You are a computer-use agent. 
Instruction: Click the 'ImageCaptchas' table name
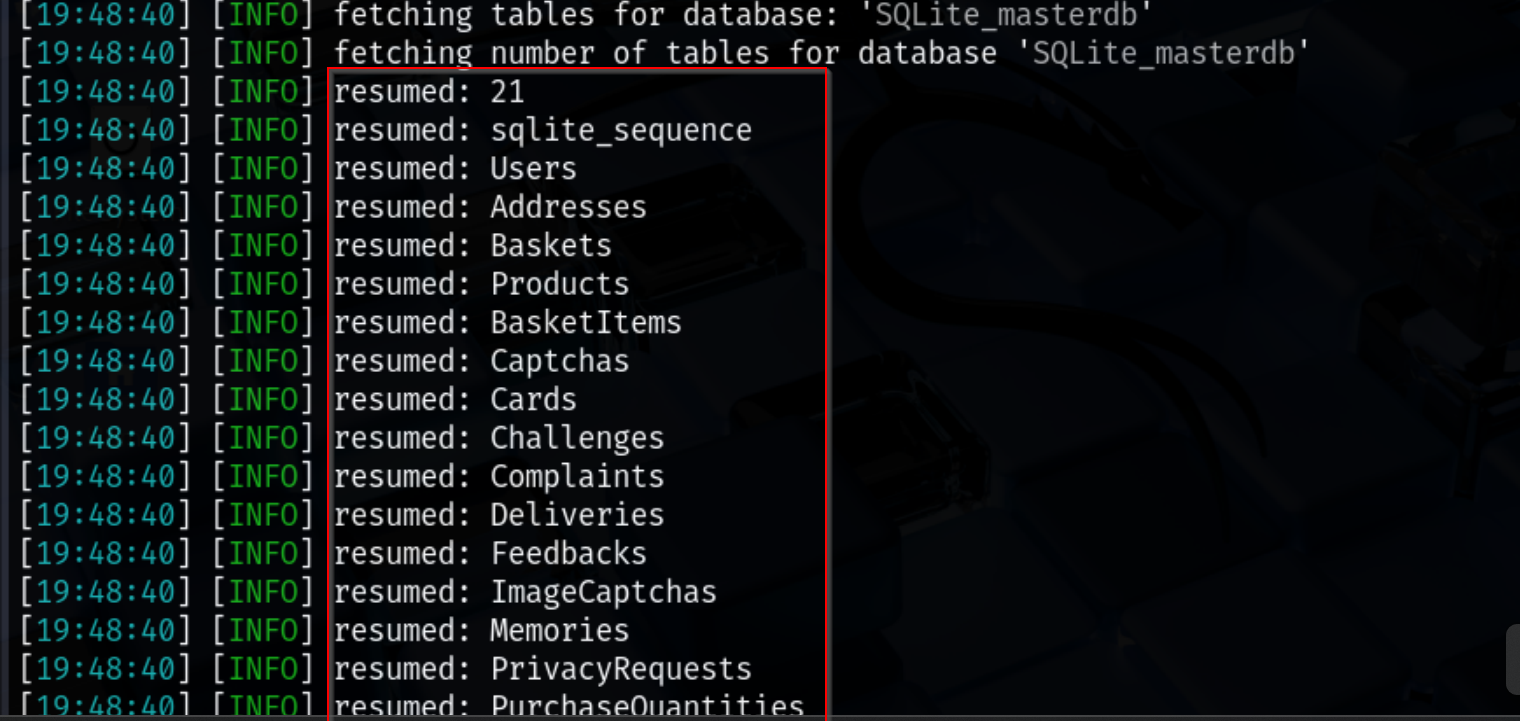point(603,592)
